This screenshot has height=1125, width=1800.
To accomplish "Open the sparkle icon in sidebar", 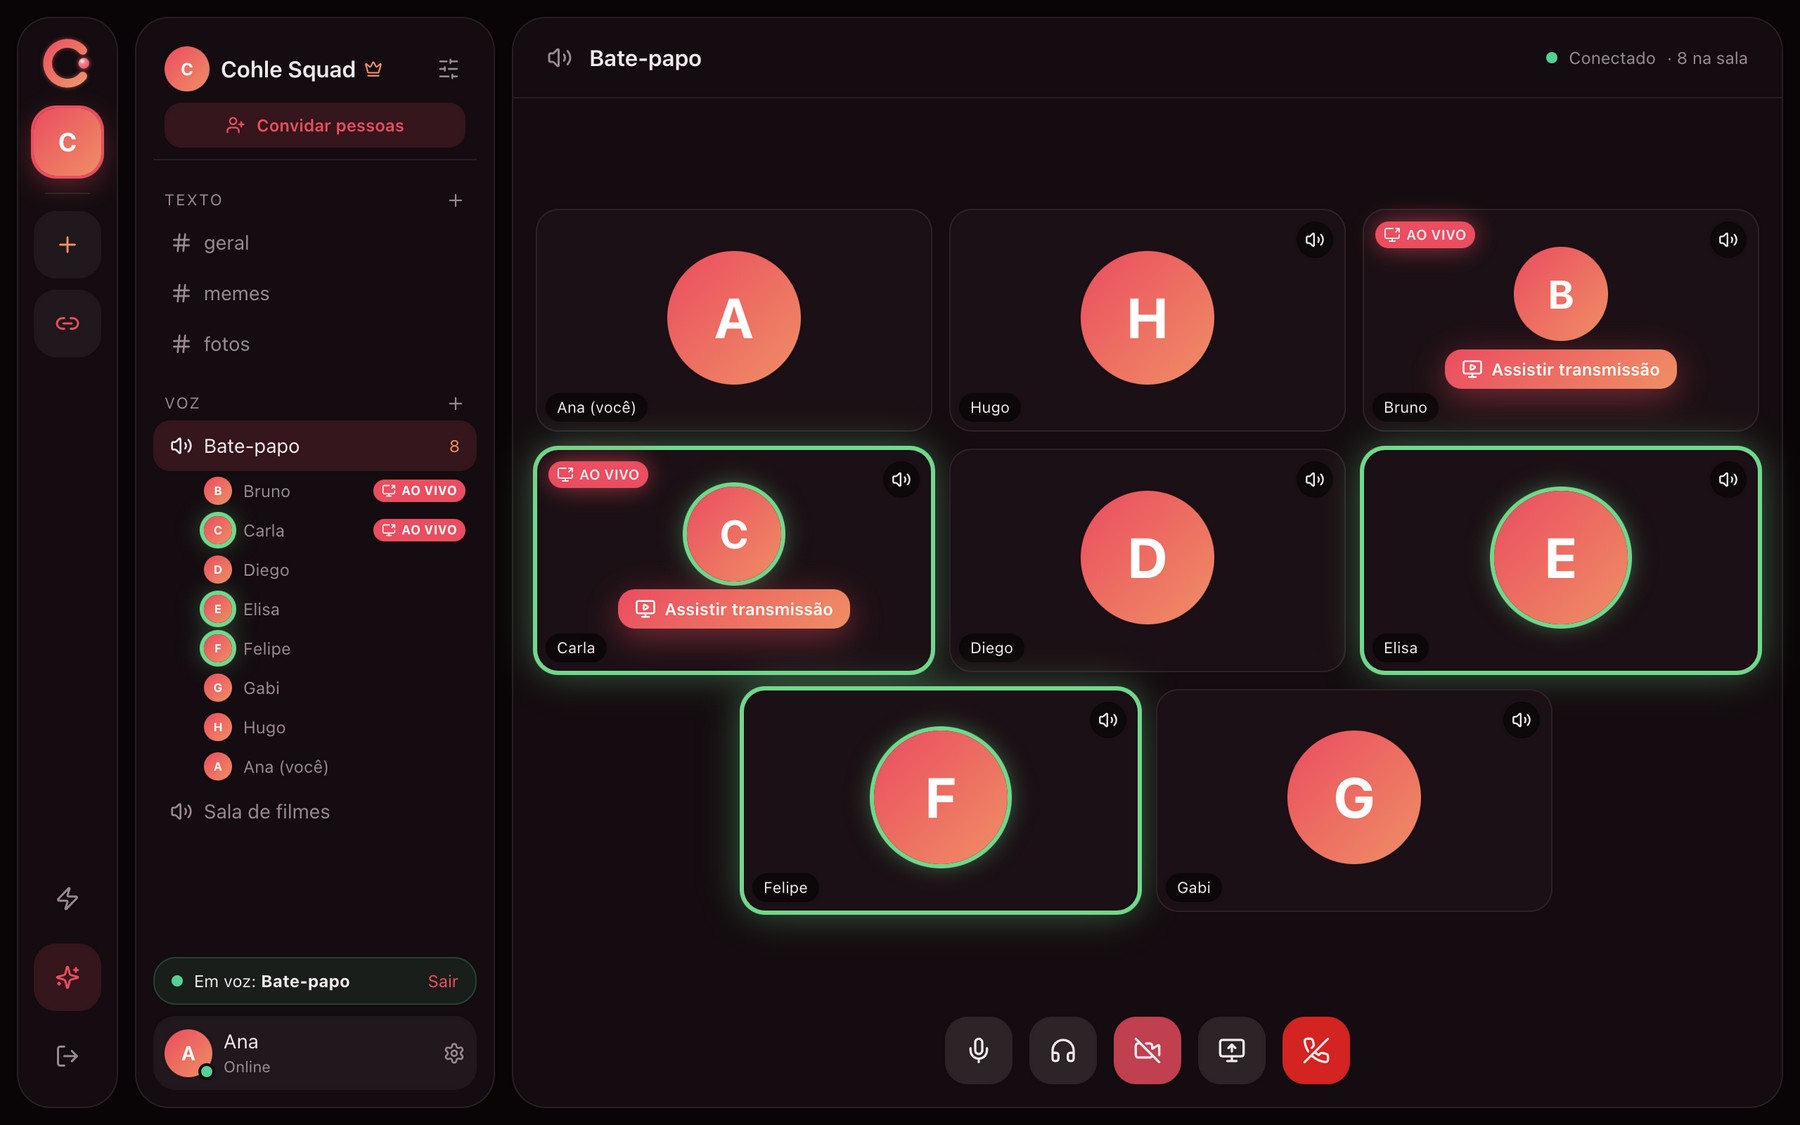I will point(67,977).
